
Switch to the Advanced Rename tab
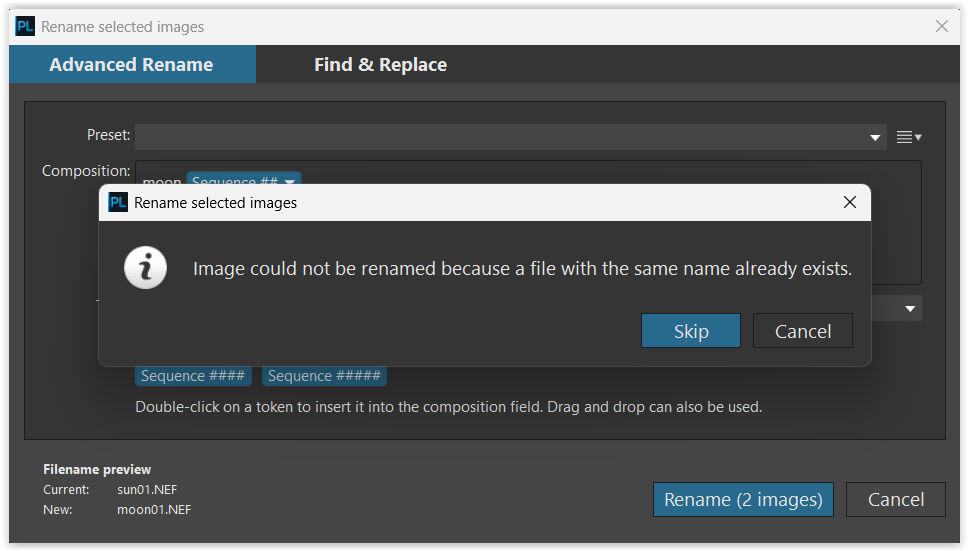point(131,65)
